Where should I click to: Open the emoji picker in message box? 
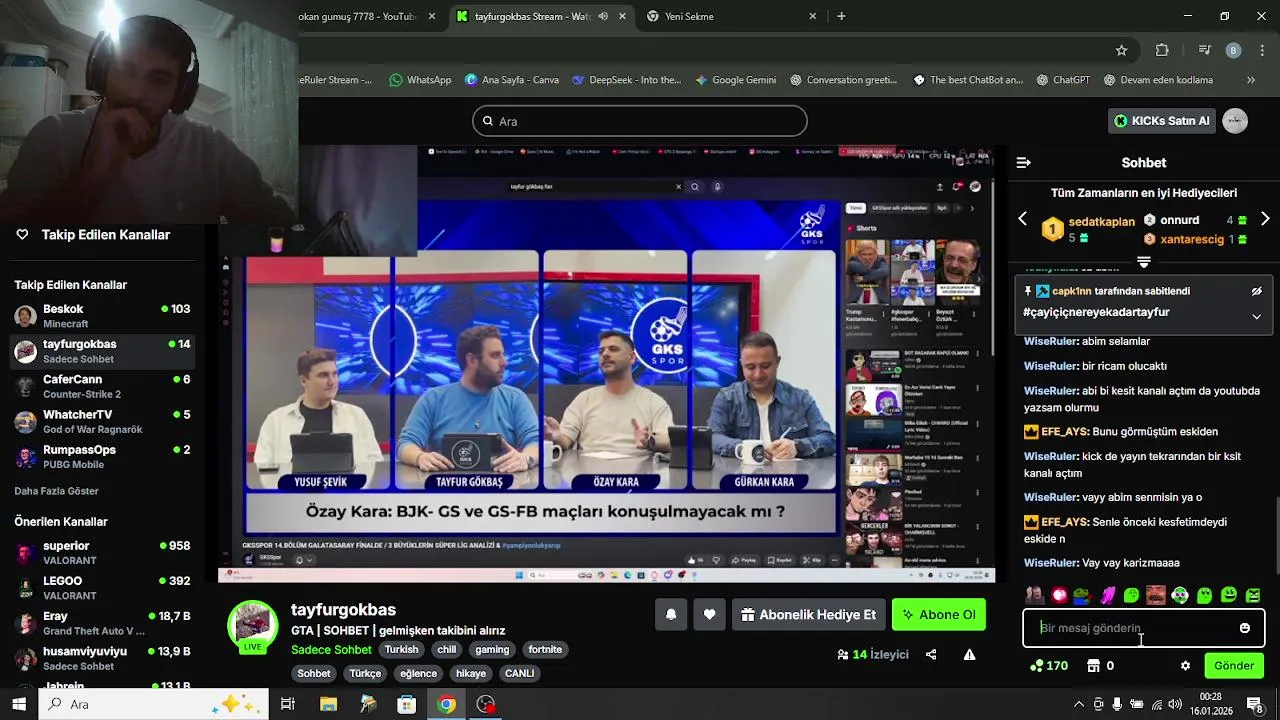pyautogui.click(x=1245, y=628)
